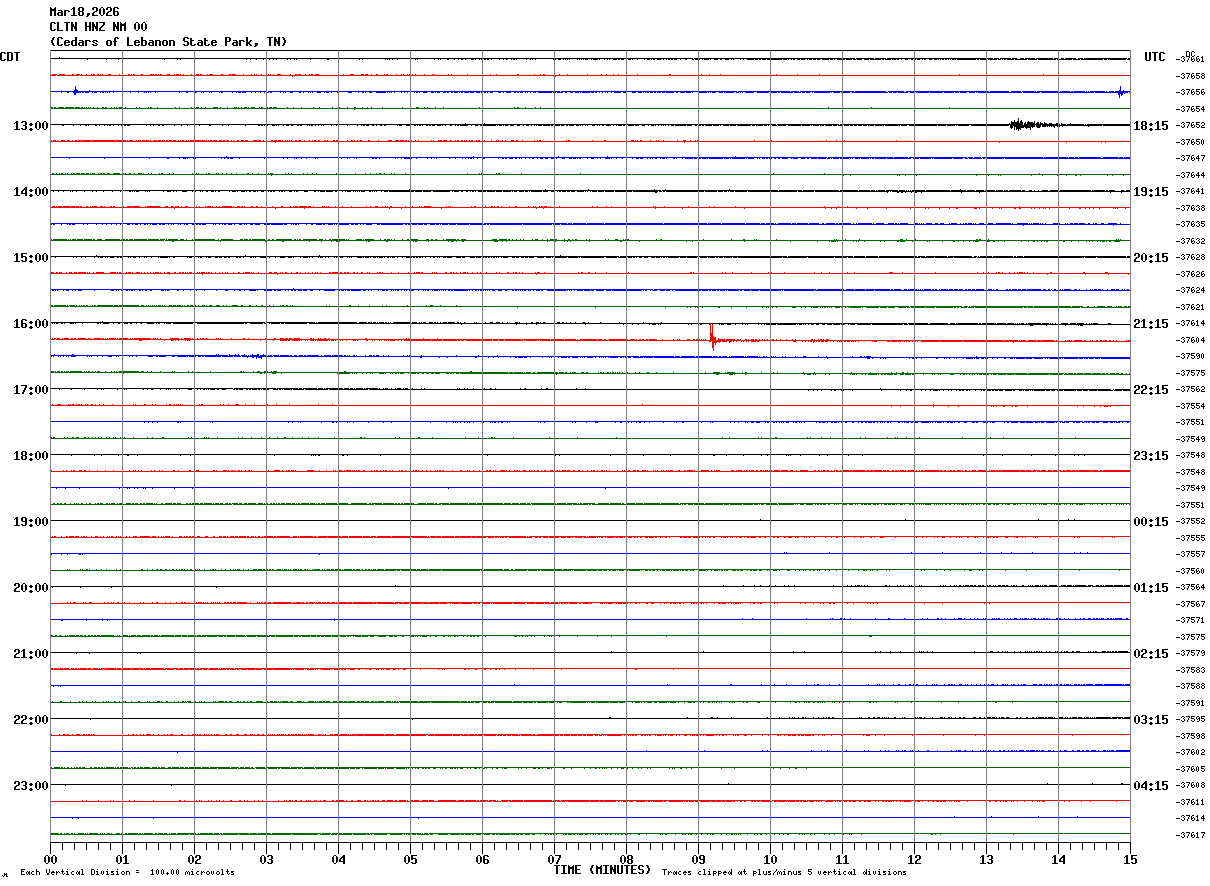The image size is (1210, 886).
Task: Click the 19:15 UTC row label
Action: point(1151,192)
